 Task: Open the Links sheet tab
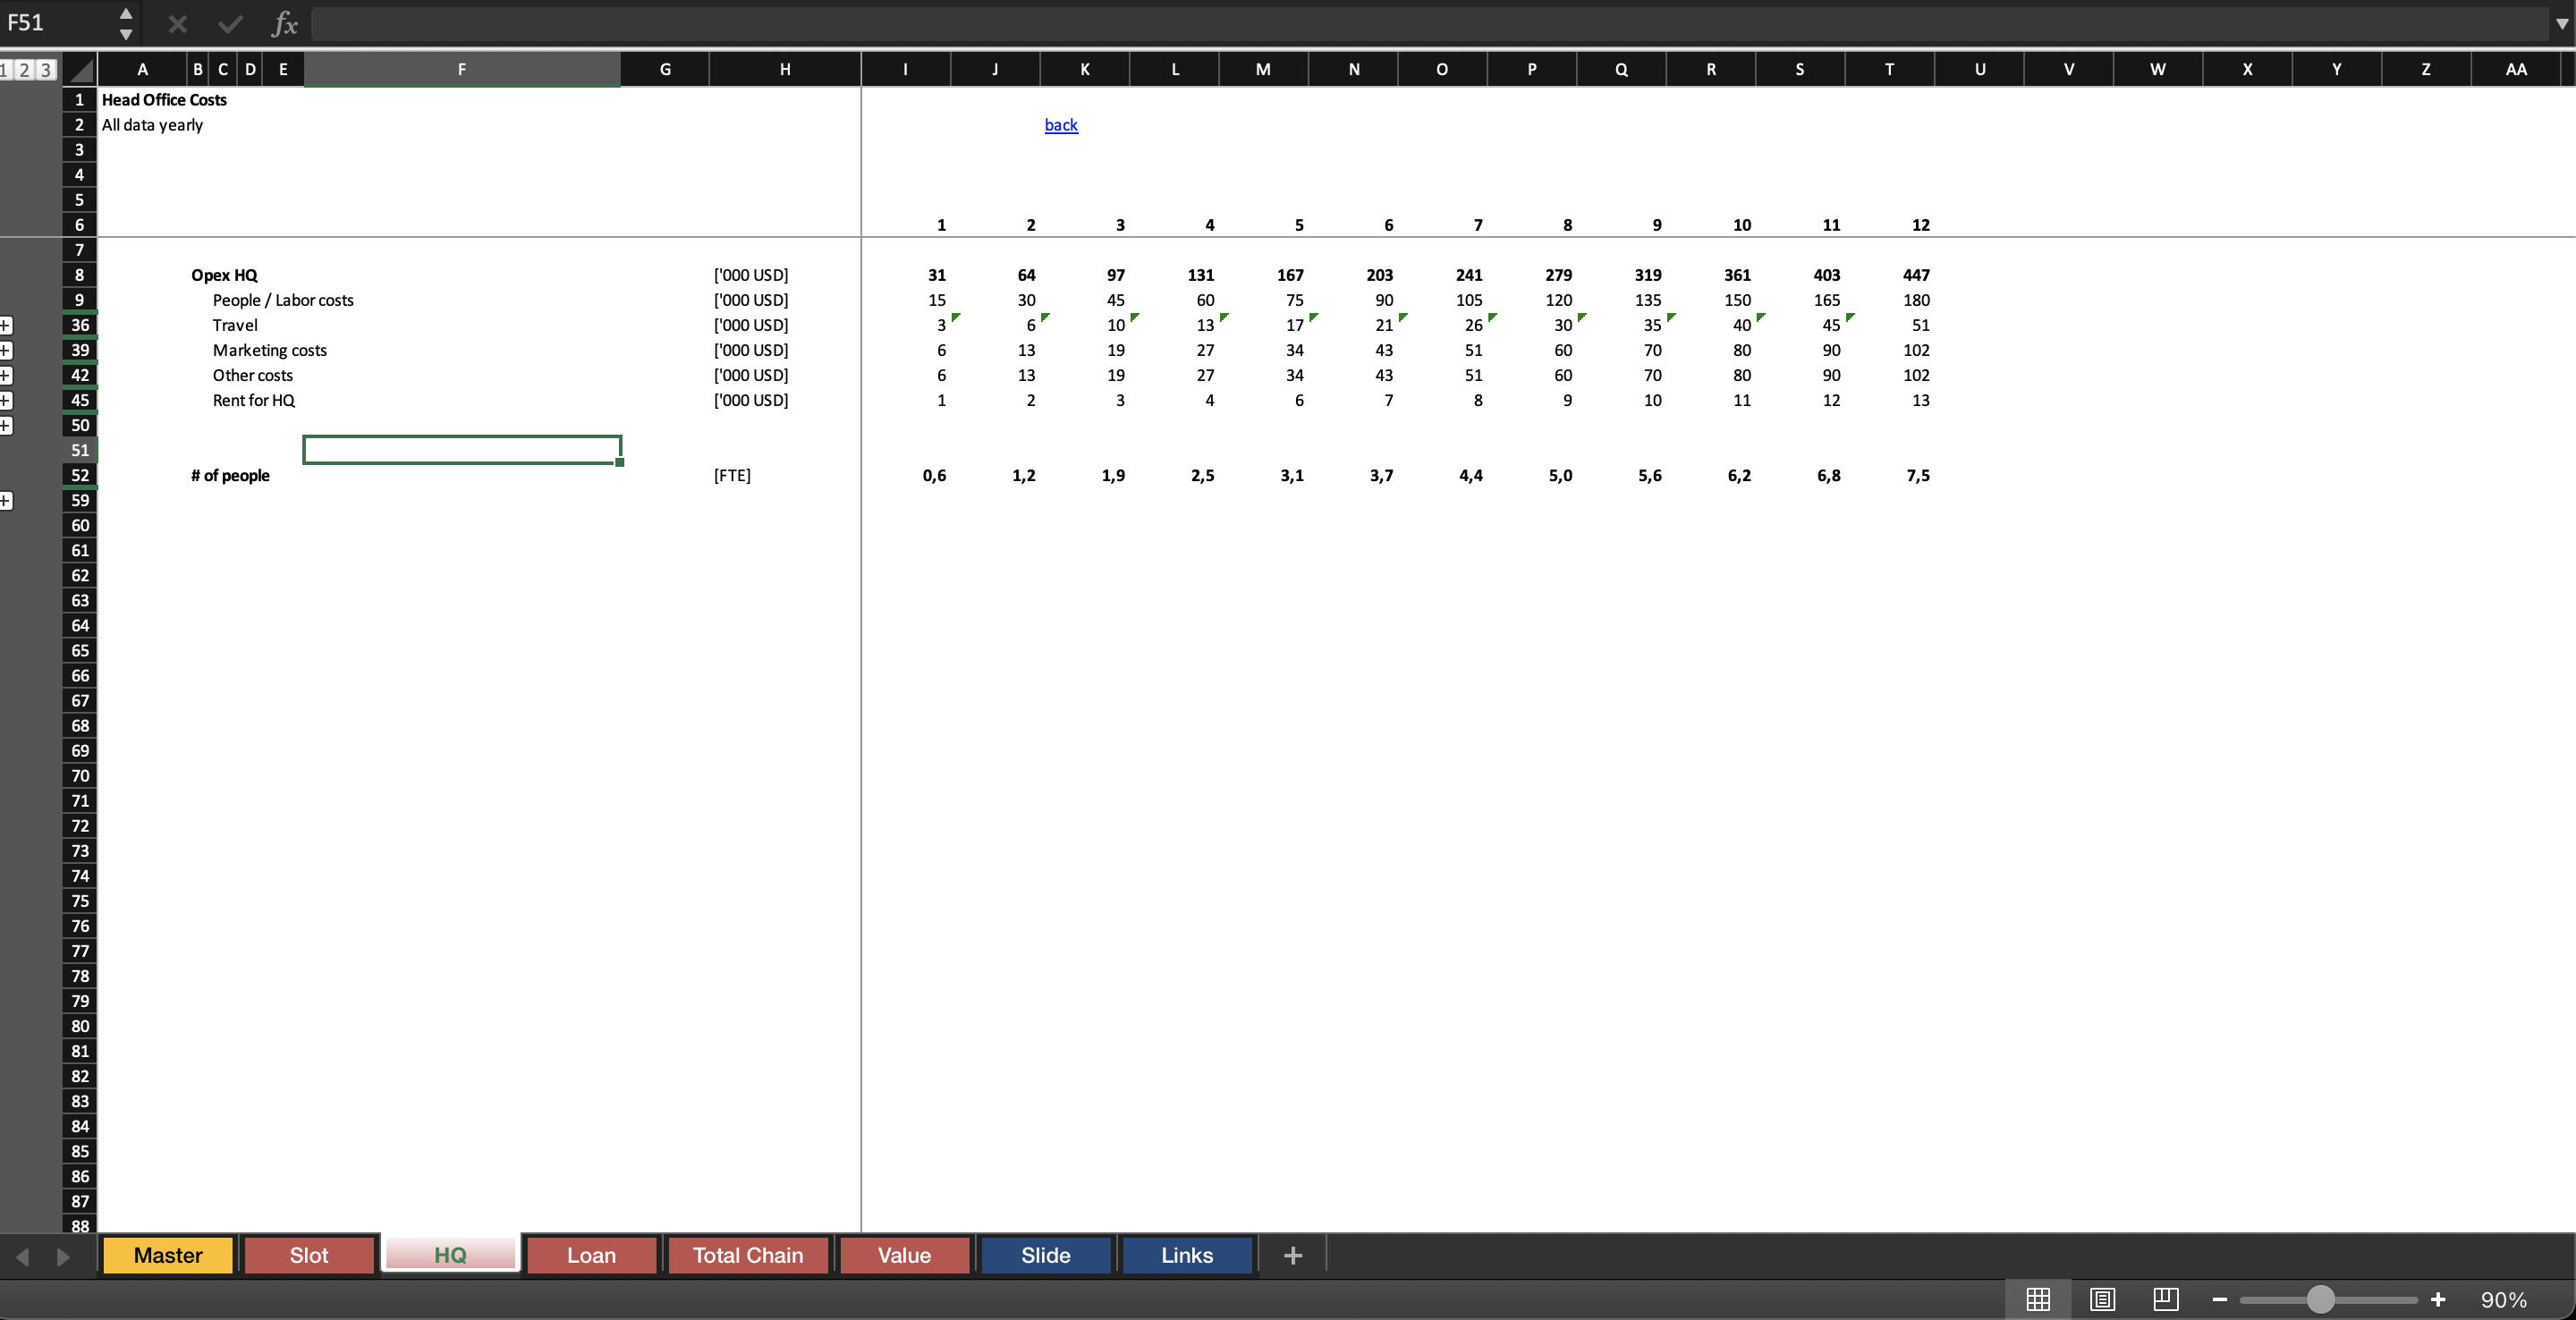tap(1187, 1255)
